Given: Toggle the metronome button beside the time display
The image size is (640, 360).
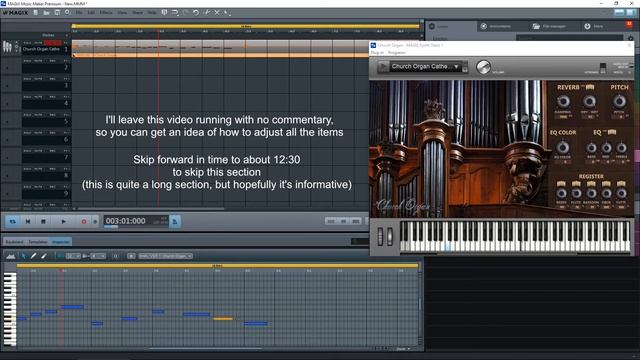Looking at the screenshot, I should point(175,221).
